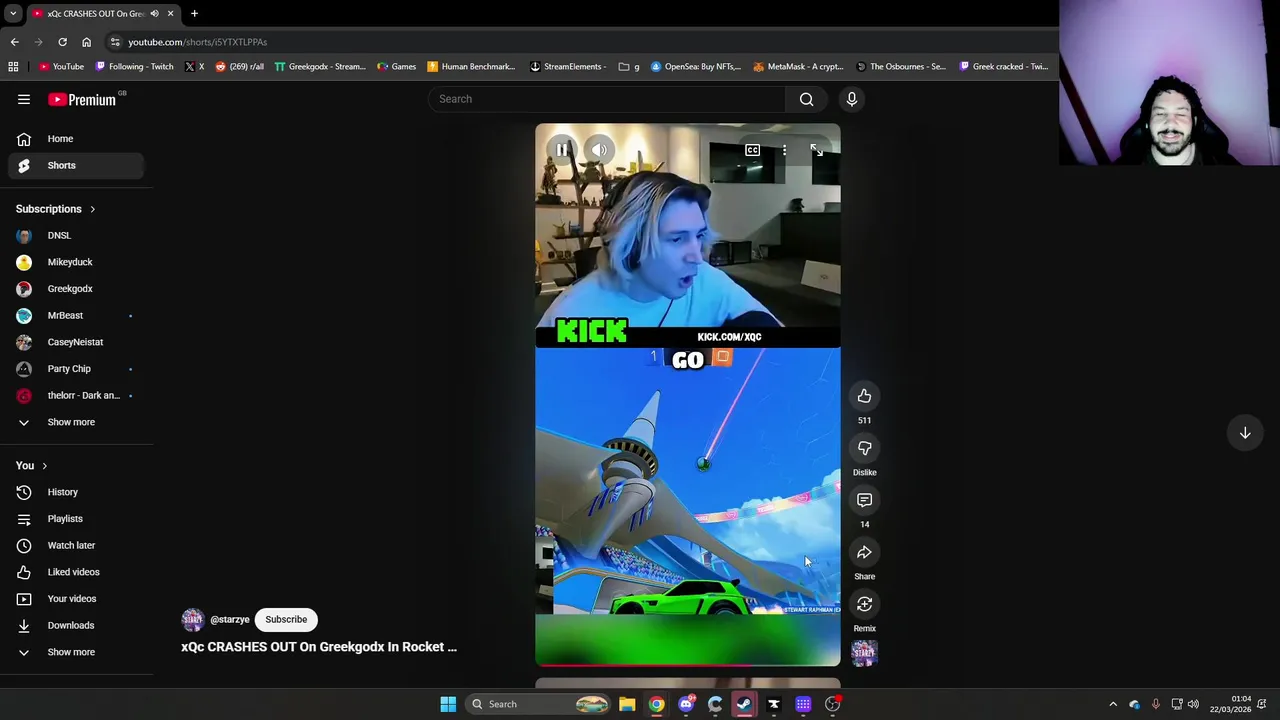Remix this Short
Screen dimensions: 1280x720
864,604
